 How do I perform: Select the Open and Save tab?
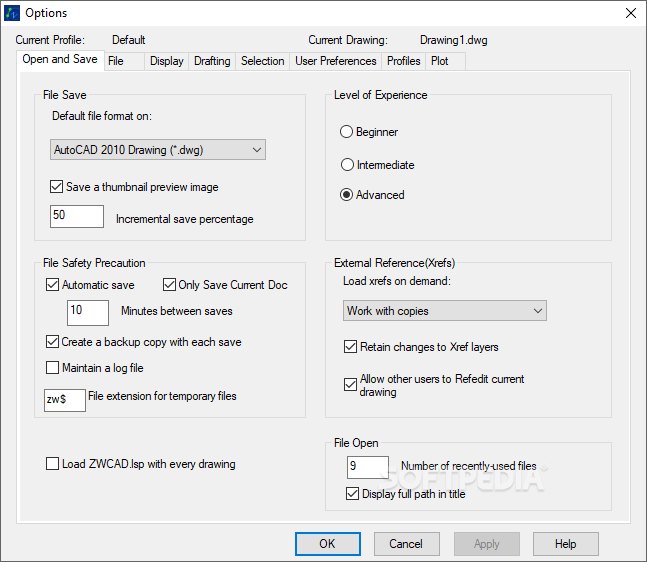[x=60, y=60]
